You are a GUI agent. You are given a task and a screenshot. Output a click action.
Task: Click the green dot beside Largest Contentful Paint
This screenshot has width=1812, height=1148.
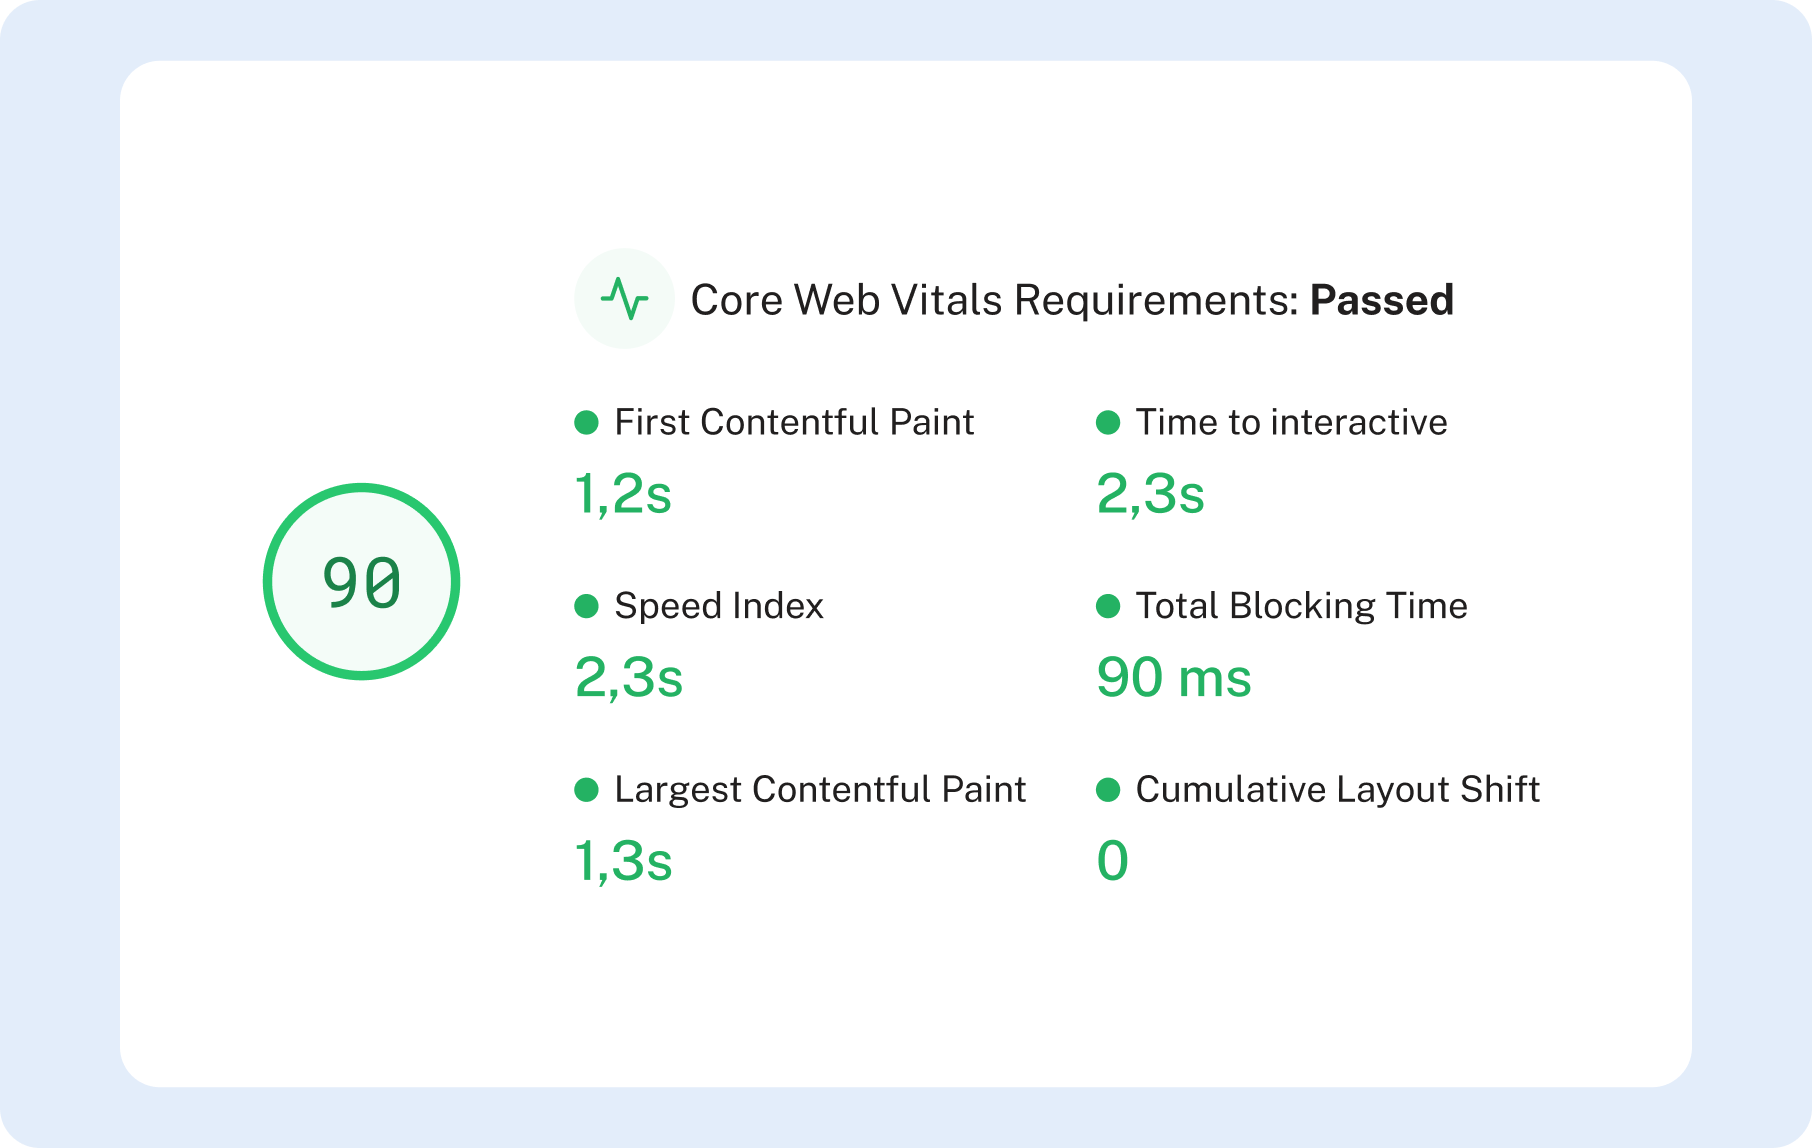tap(586, 790)
